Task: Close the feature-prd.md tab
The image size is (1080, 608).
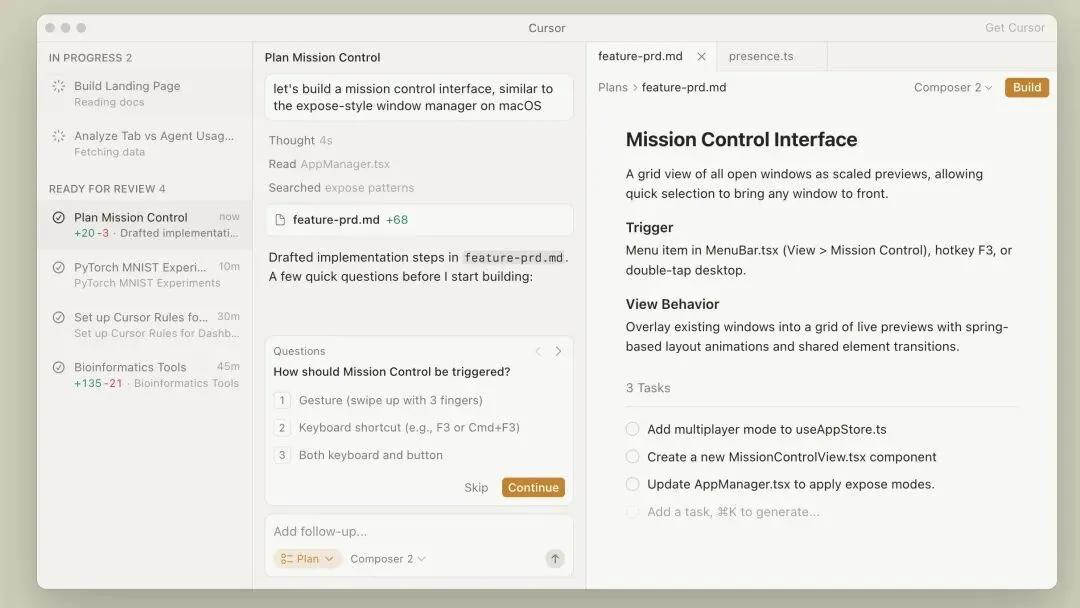Action: tap(701, 56)
